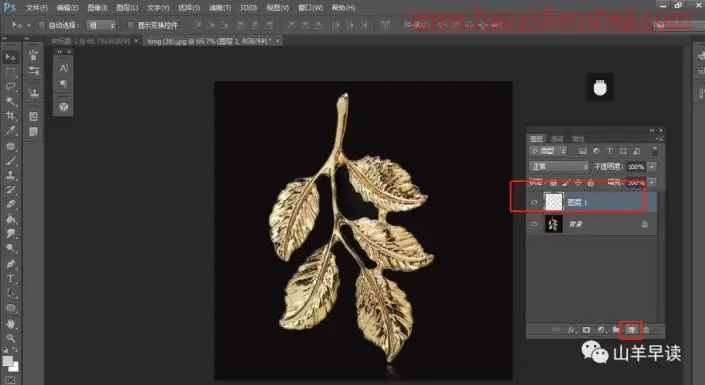Hide 图层 1 using its eye icon

[x=534, y=202]
